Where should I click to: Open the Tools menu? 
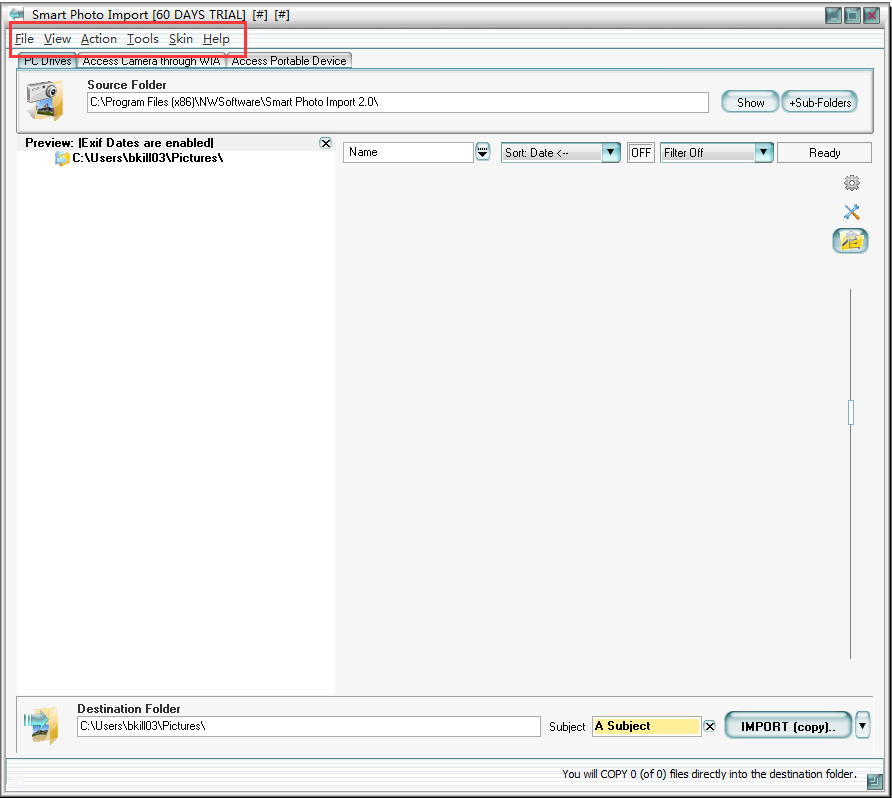(142, 39)
